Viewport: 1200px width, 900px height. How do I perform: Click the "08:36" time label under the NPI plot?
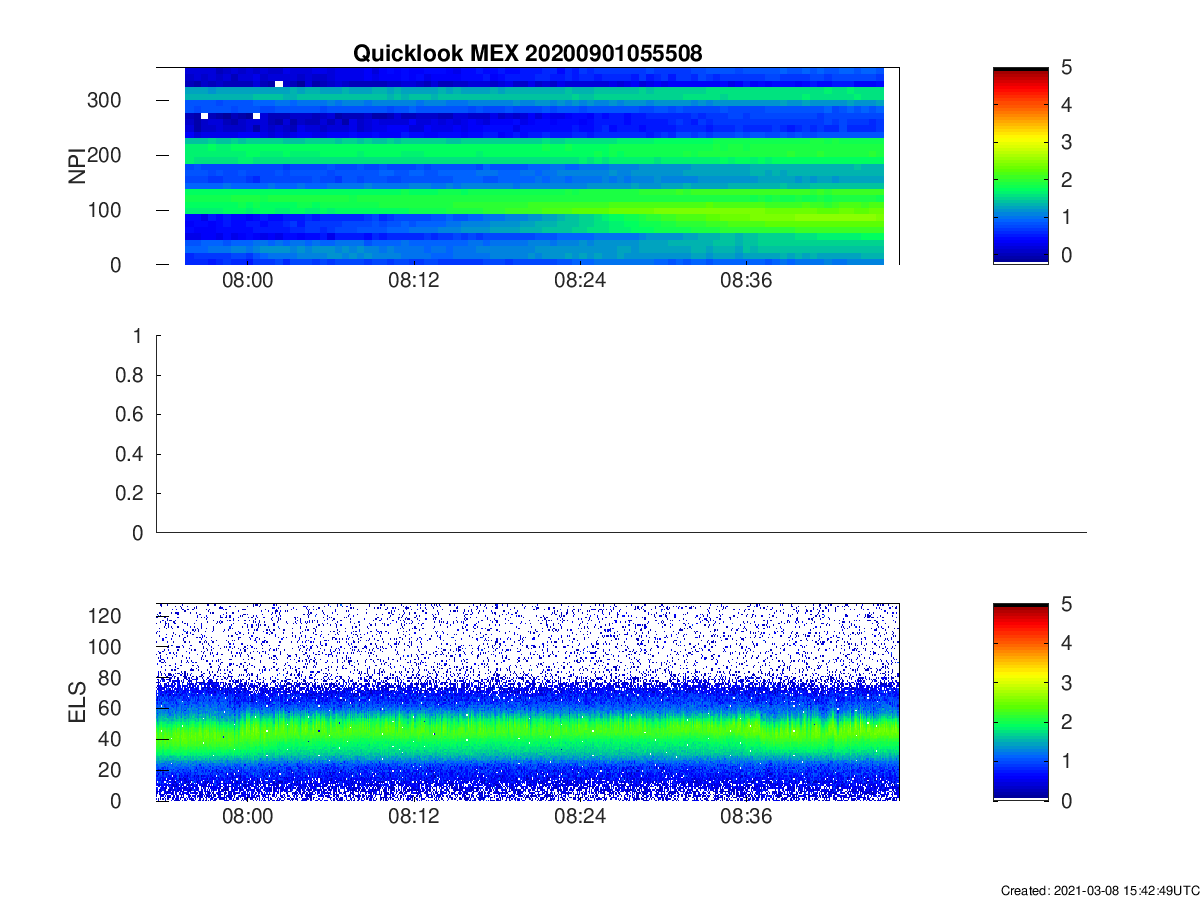[x=747, y=281]
